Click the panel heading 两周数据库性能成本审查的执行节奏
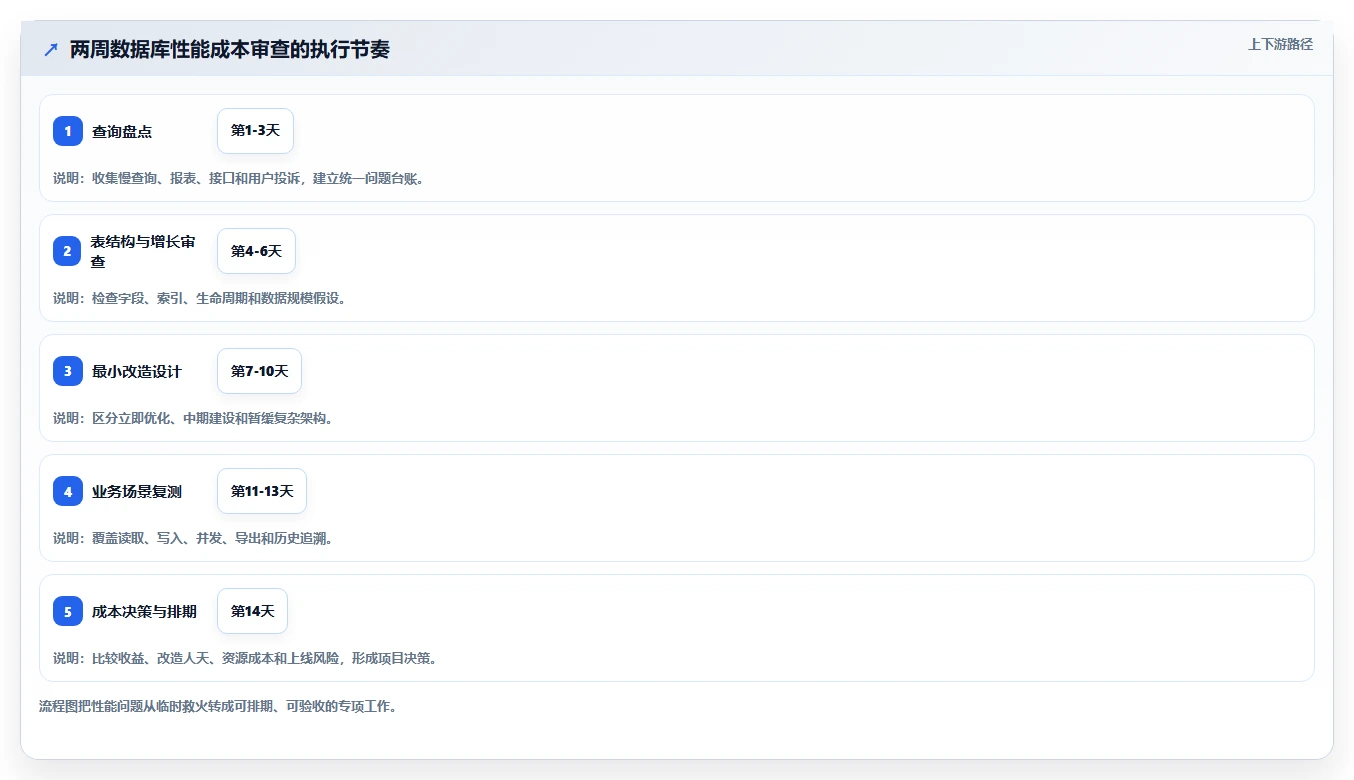The image size is (1354, 780). click(x=230, y=50)
